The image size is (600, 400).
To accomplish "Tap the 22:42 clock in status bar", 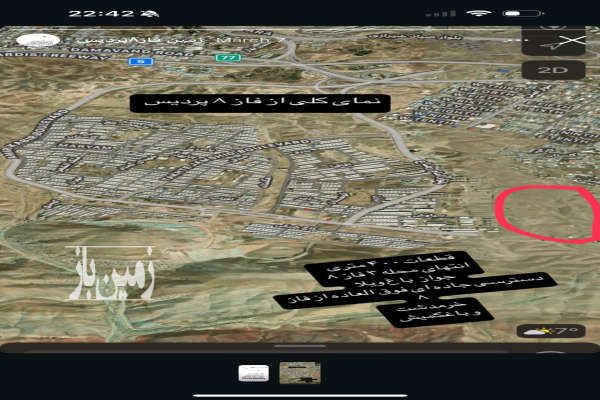I will point(101,14).
